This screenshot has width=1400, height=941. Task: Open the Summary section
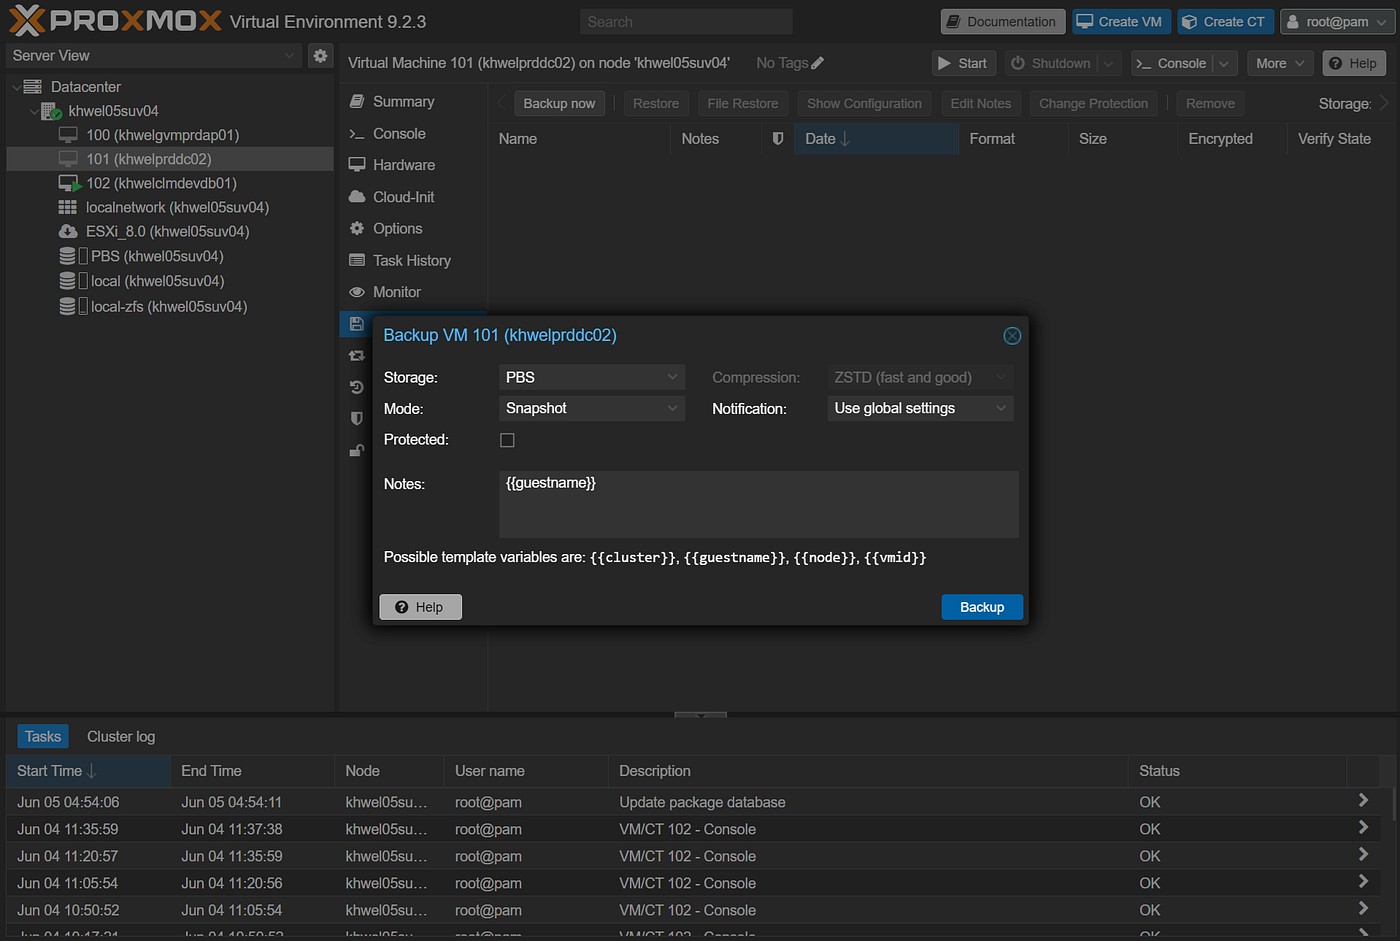click(x=404, y=102)
